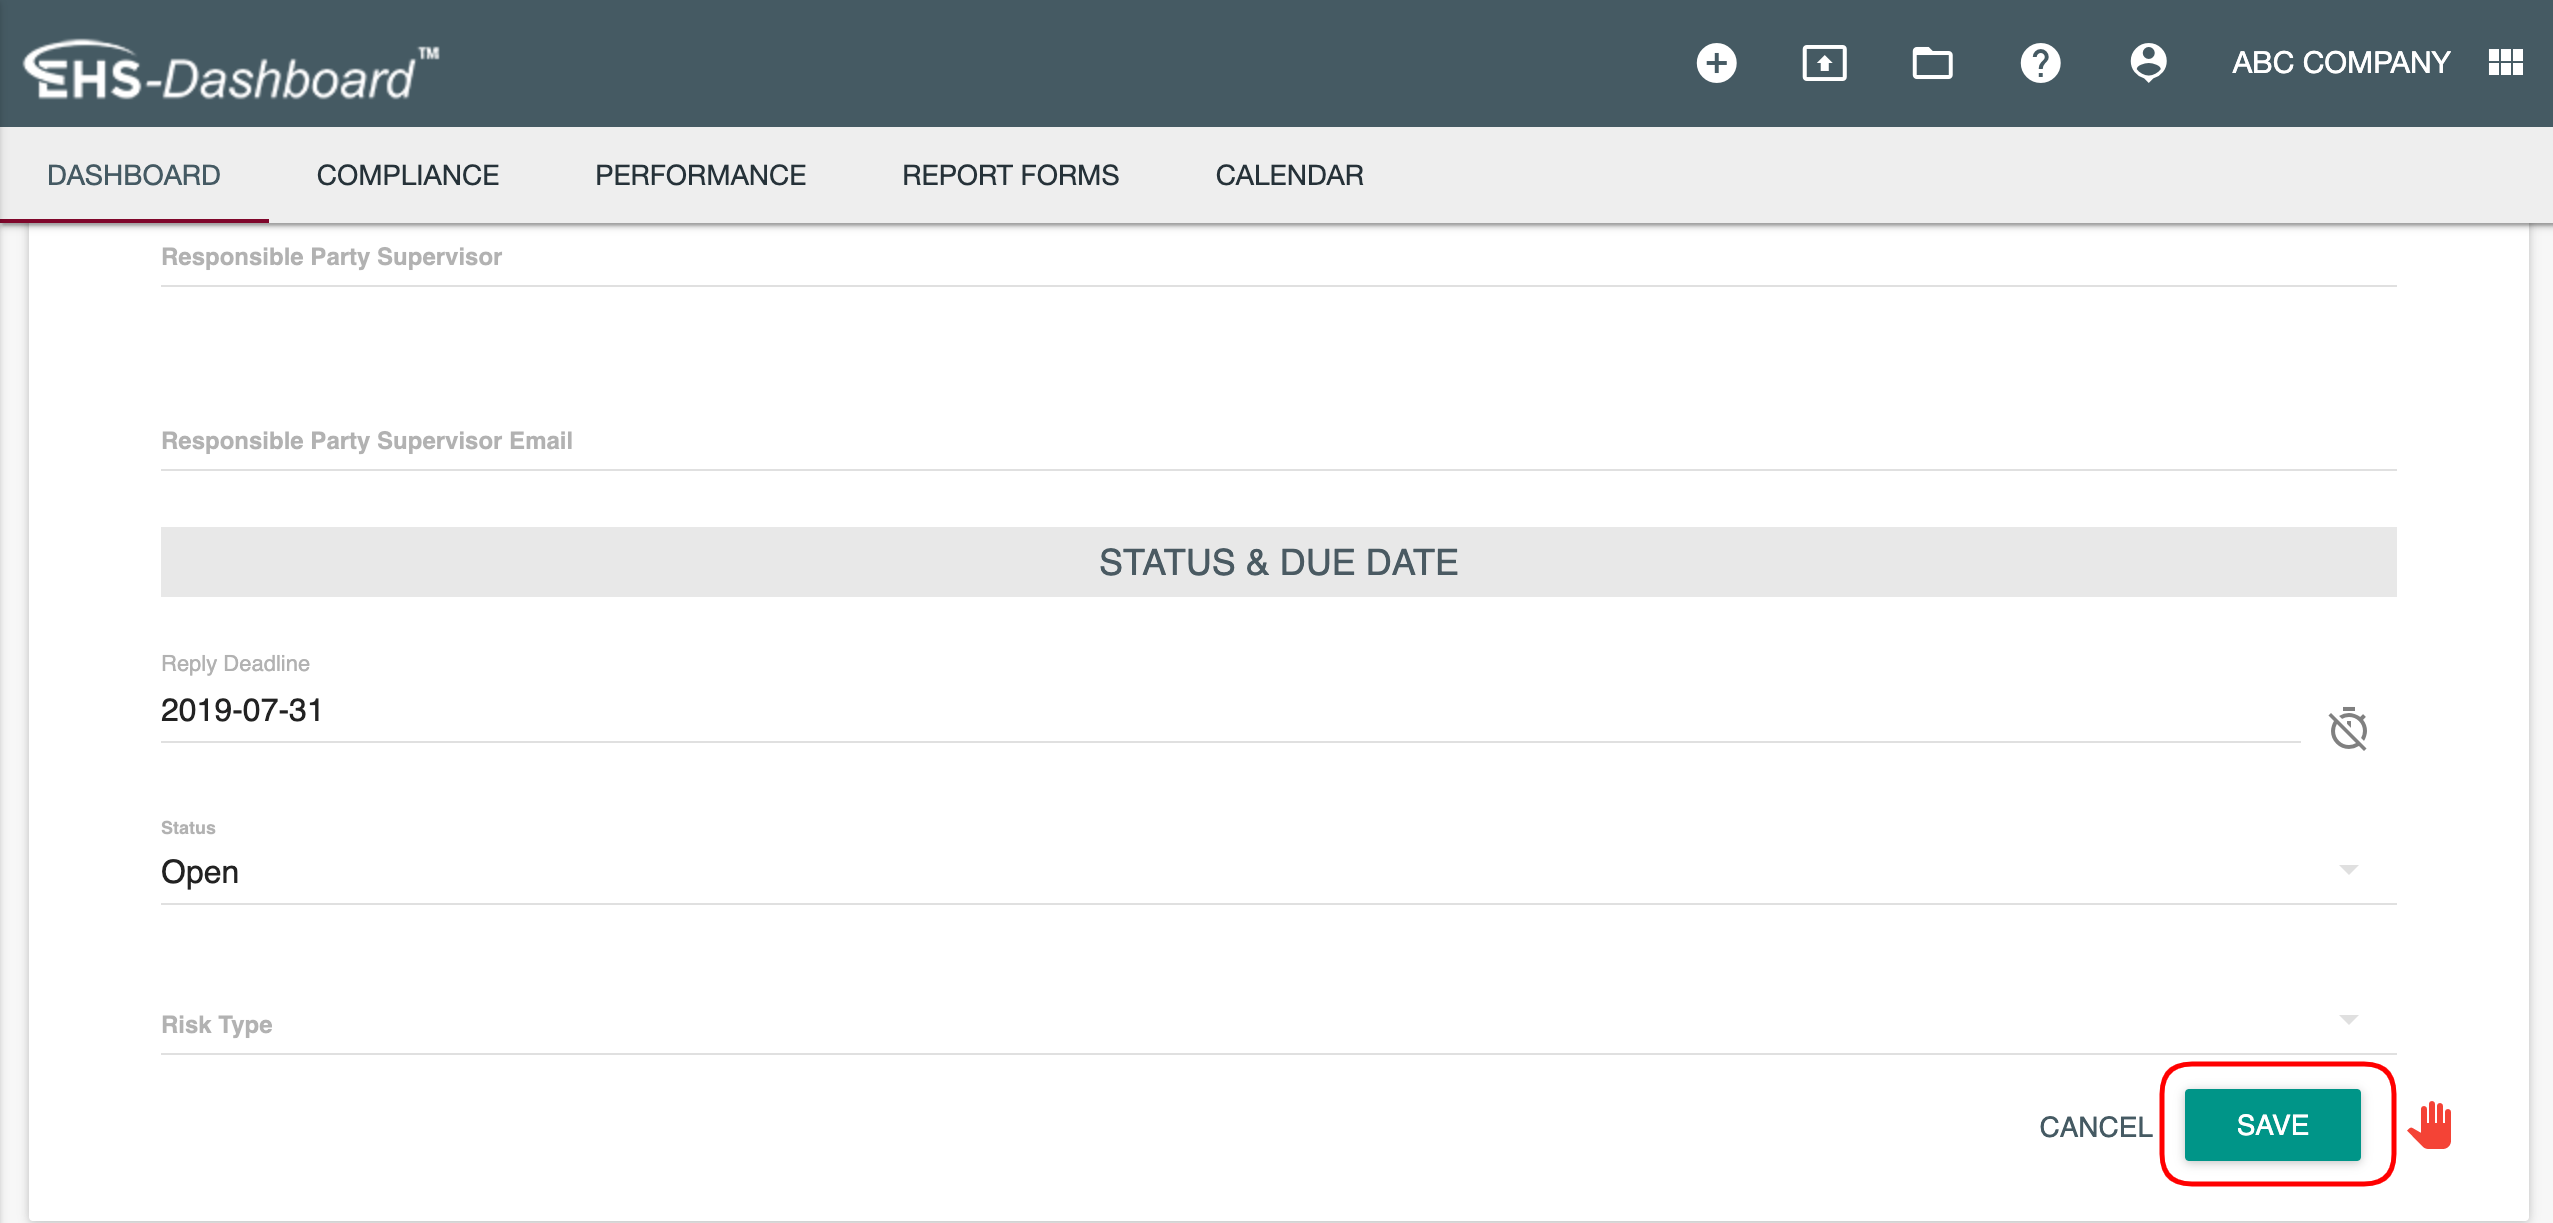Click the add new plus icon
Screen dimensions: 2553x1223
click(1716, 63)
